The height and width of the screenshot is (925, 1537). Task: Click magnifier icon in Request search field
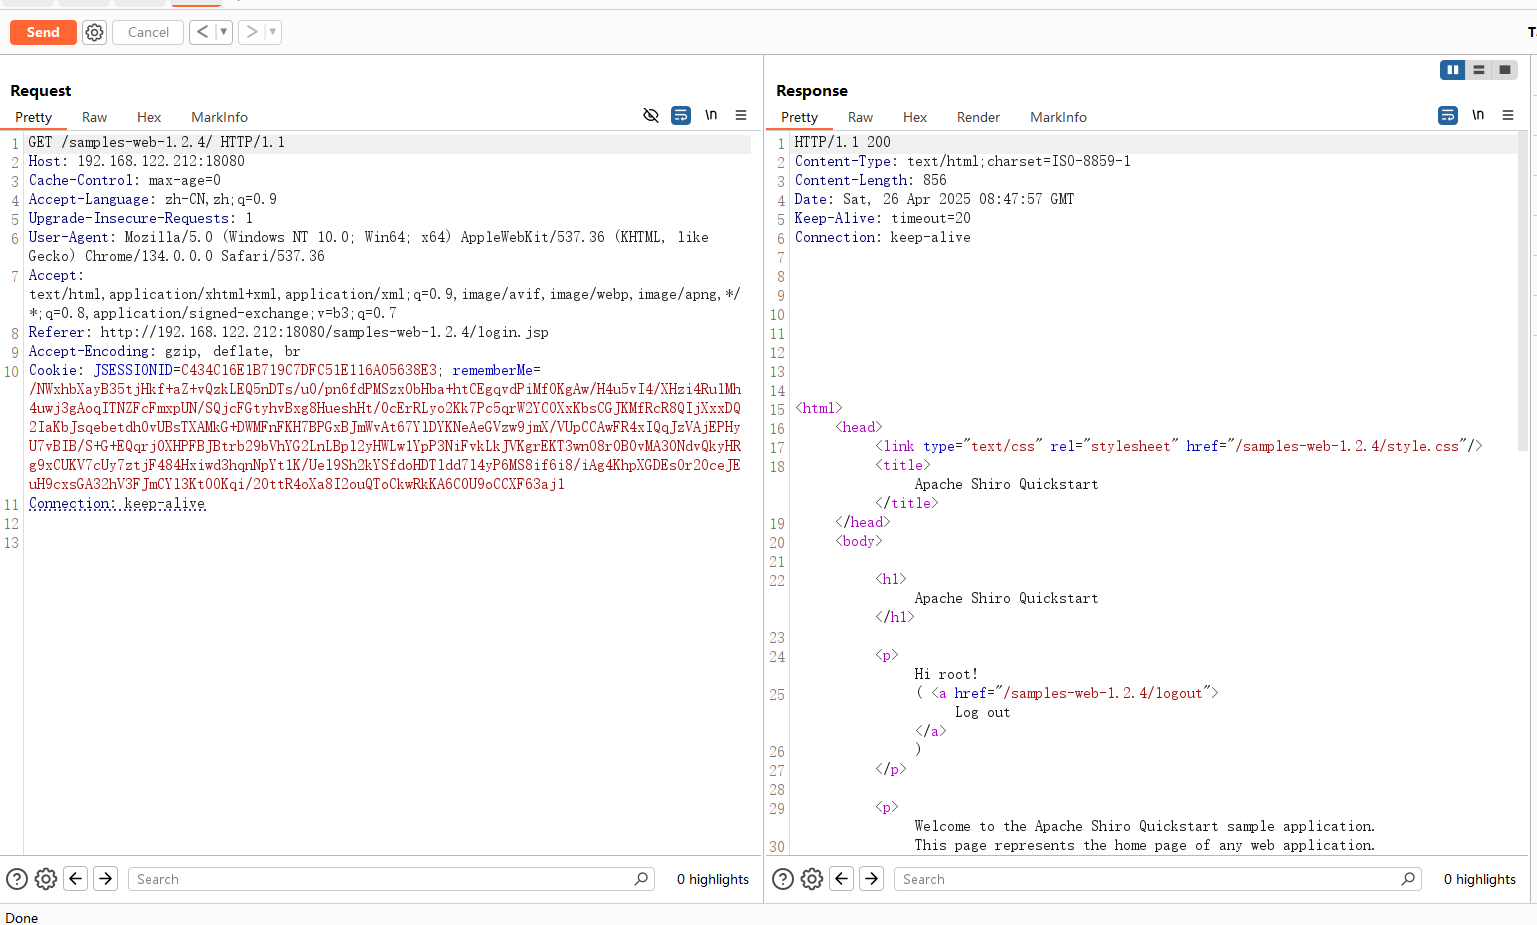click(x=641, y=879)
